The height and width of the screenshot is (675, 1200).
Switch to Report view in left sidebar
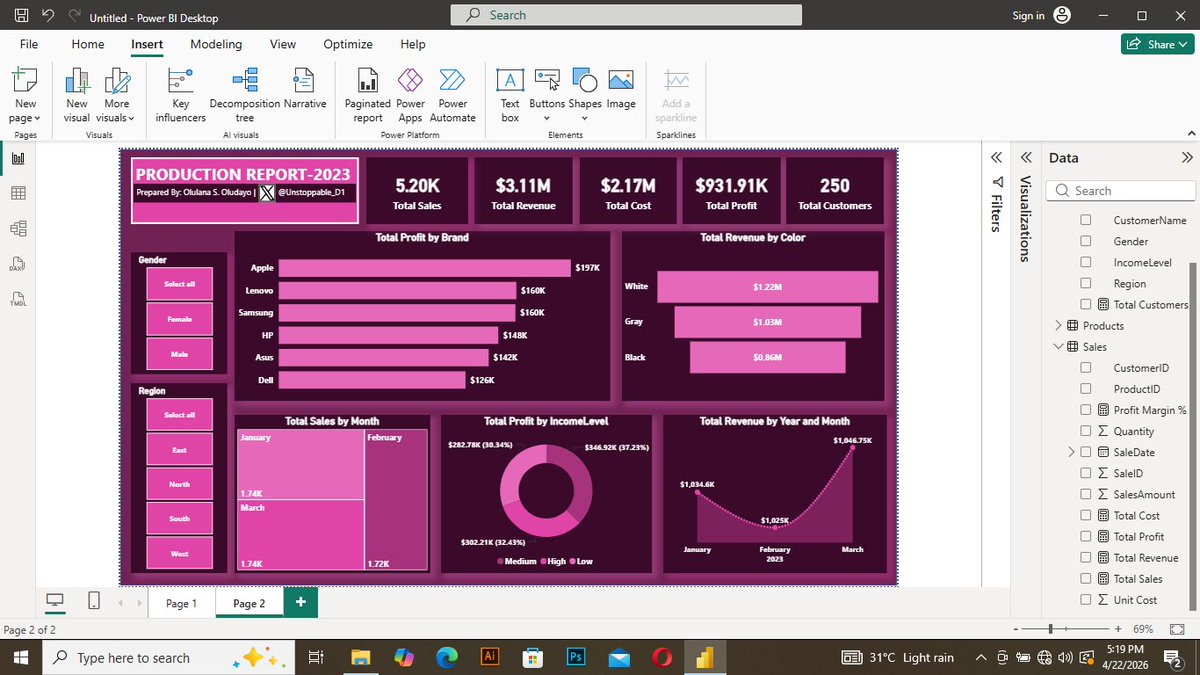point(18,158)
